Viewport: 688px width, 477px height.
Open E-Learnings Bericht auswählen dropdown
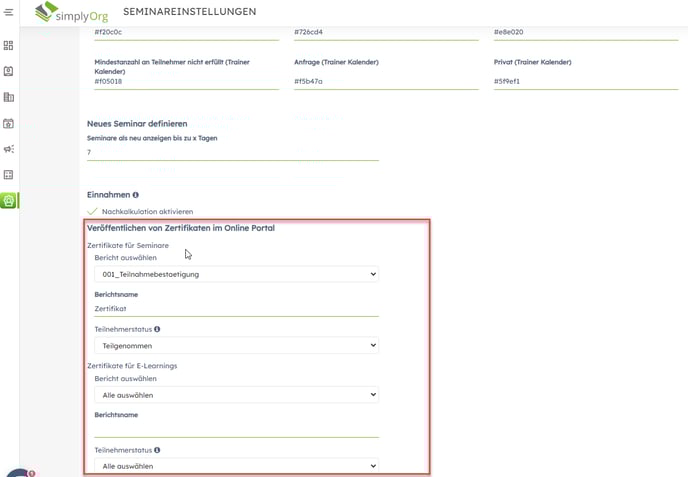pyautogui.click(x=236, y=395)
